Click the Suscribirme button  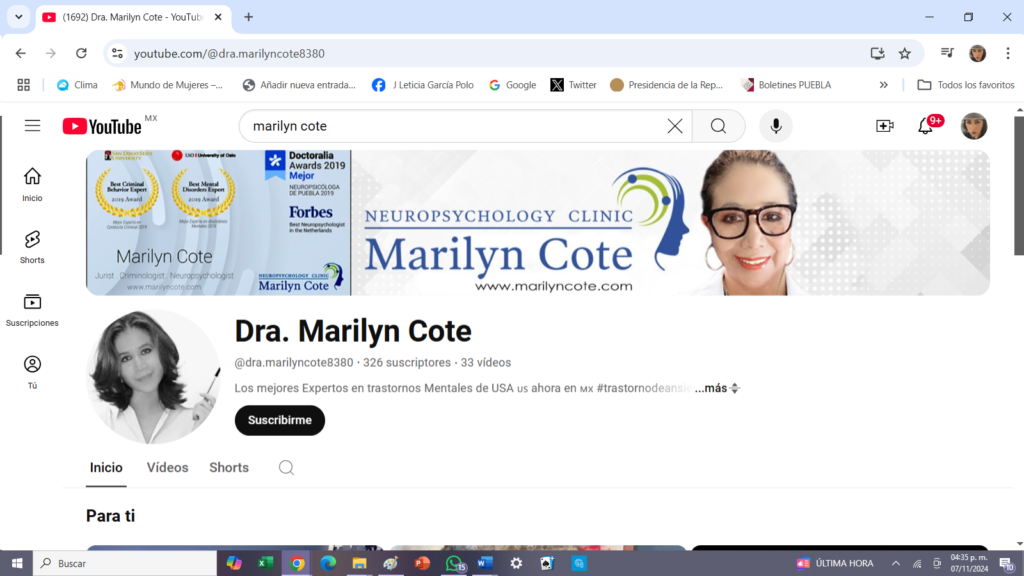(280, 420)
